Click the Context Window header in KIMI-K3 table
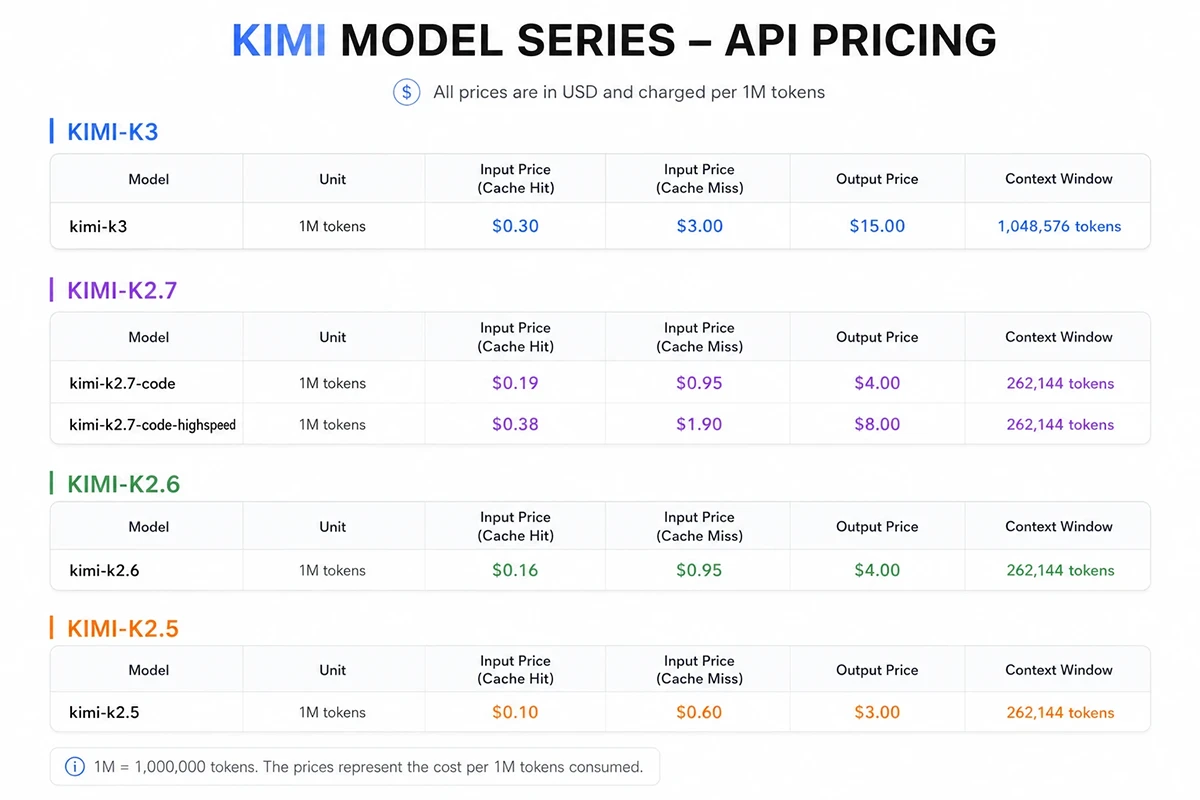The image size is (1200, 800). pos(1059,179)
